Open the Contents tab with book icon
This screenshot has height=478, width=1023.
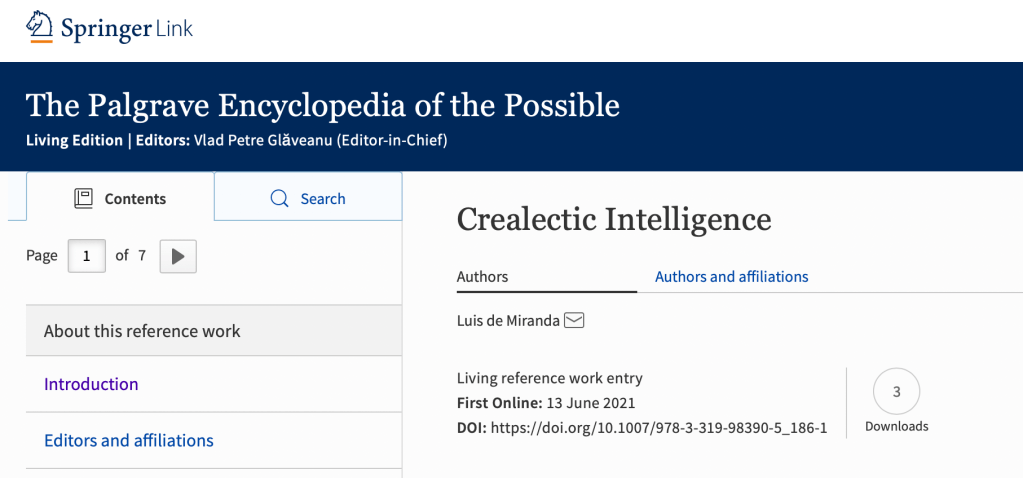point(120,198)
